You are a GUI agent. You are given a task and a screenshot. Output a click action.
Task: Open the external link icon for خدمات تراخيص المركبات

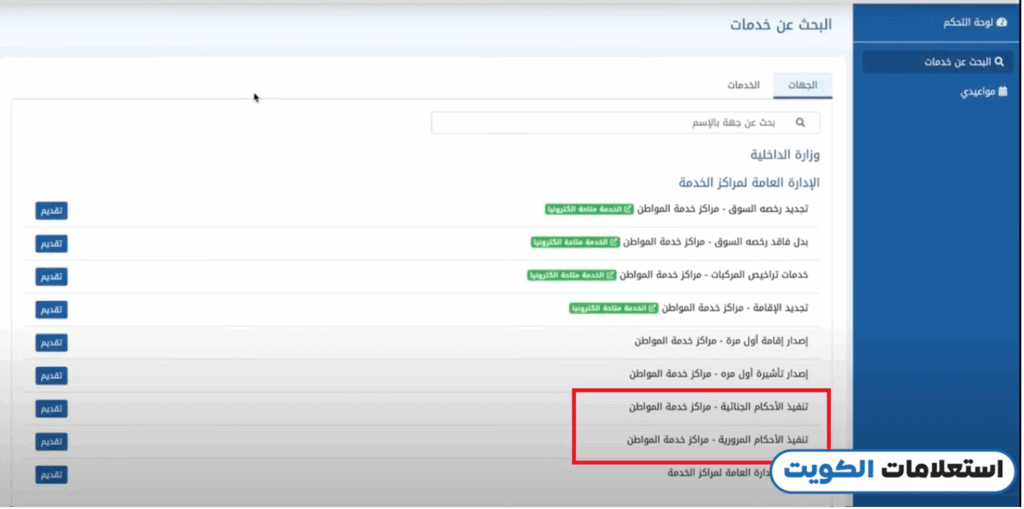(x=610, y=275)
